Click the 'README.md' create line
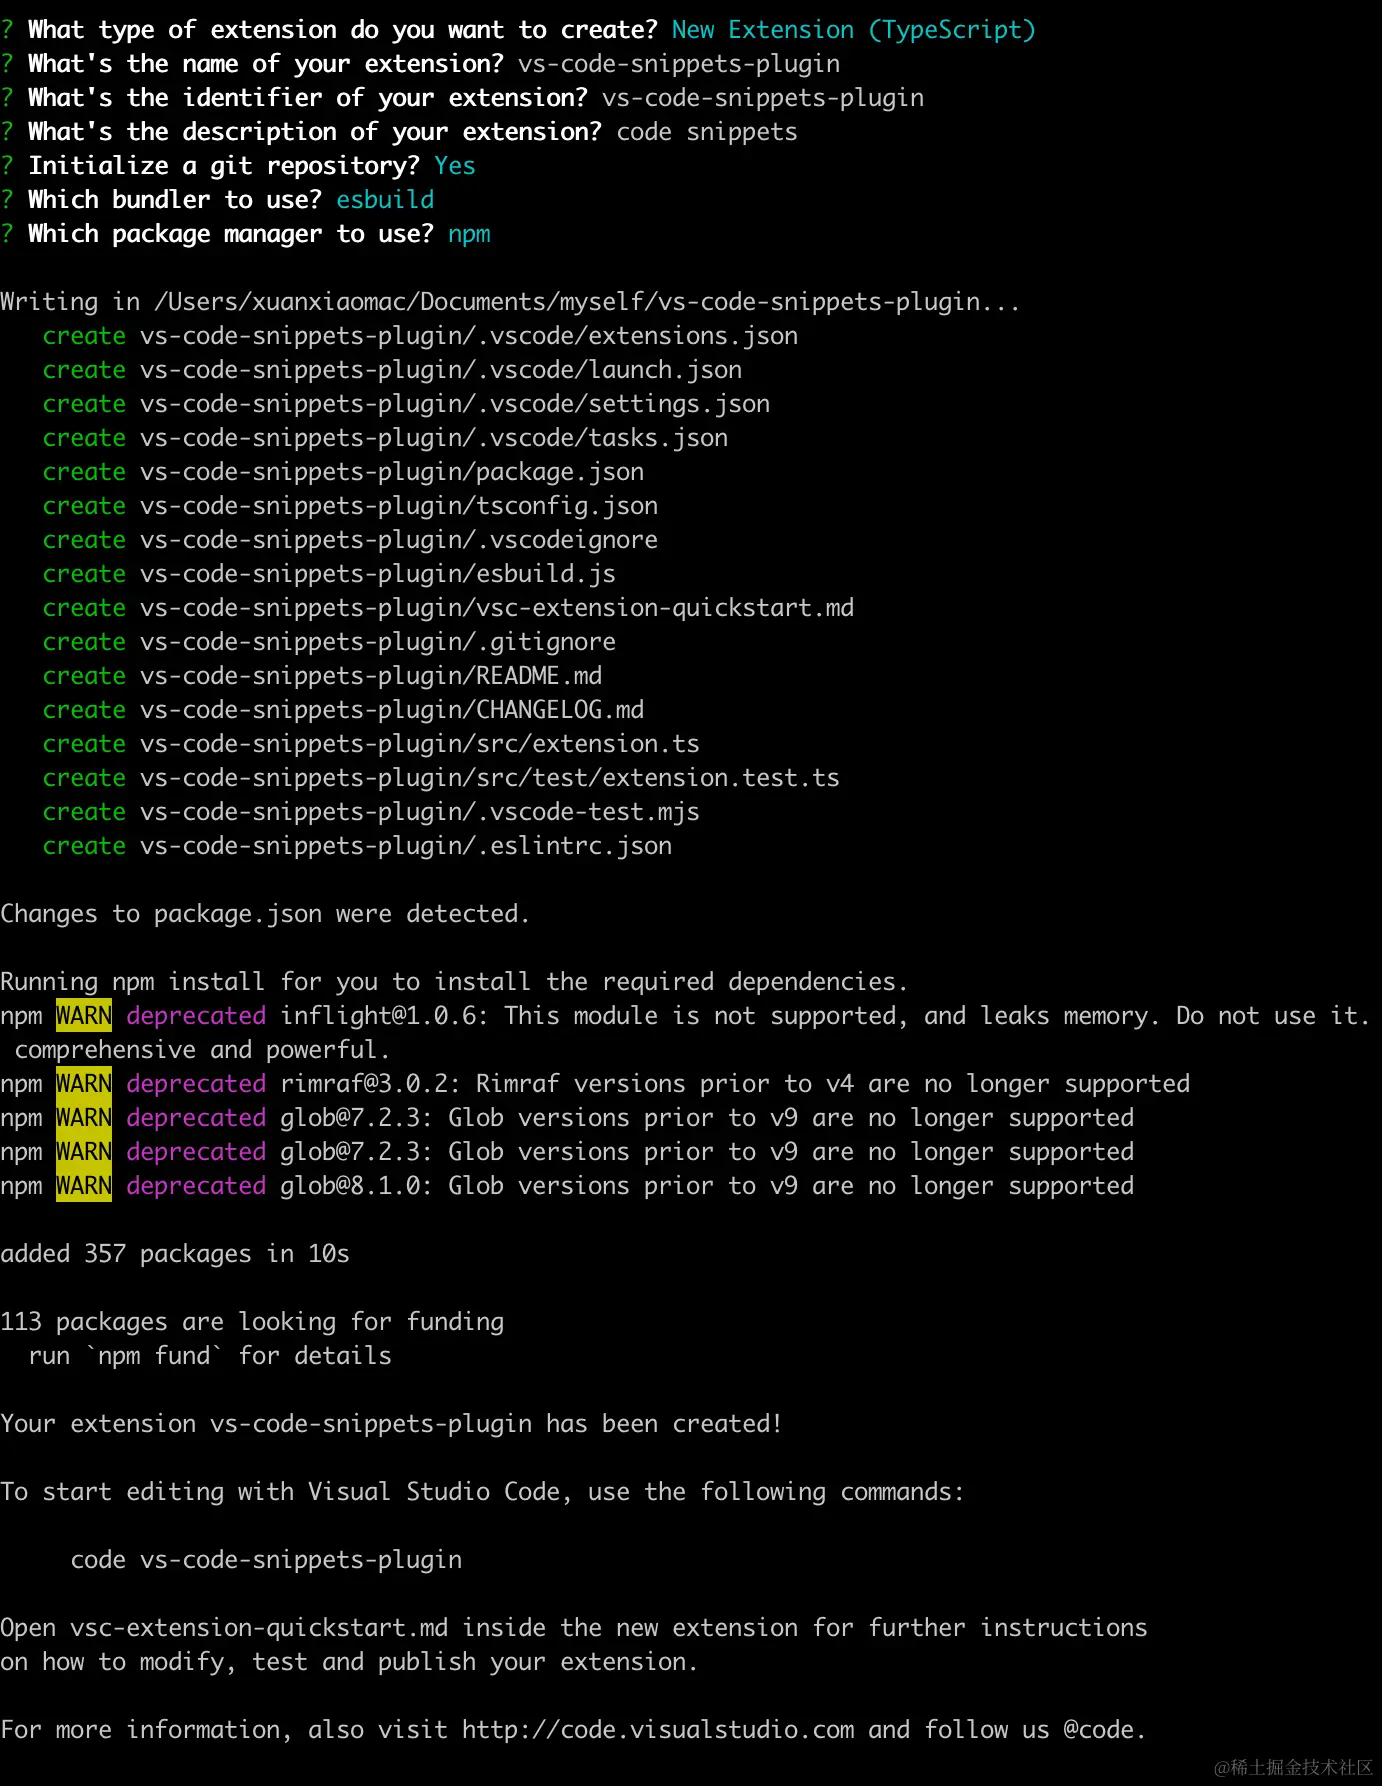This screenshot has width=1382, height=1786. click(322, 676)
